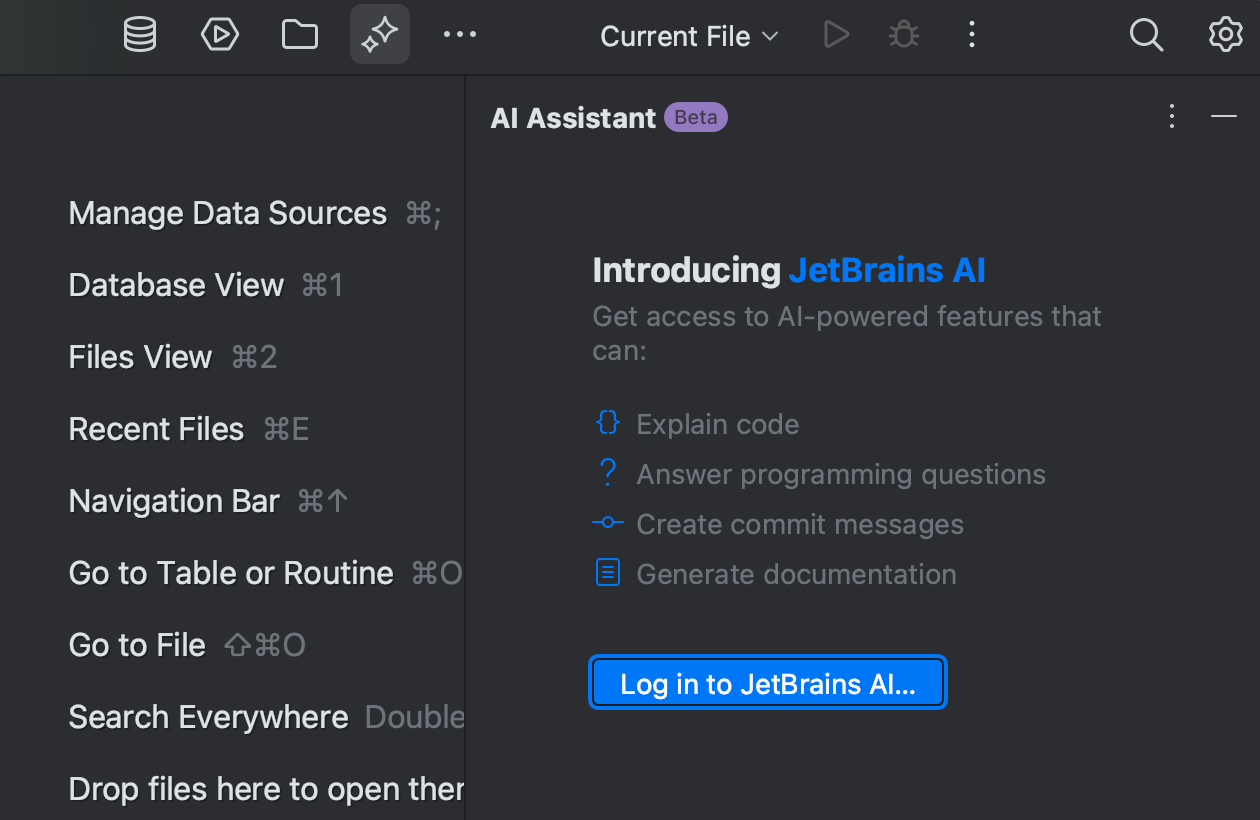This screenshot has height=820, width=1260.
Task: Open Database View
Action: point(176,285)
